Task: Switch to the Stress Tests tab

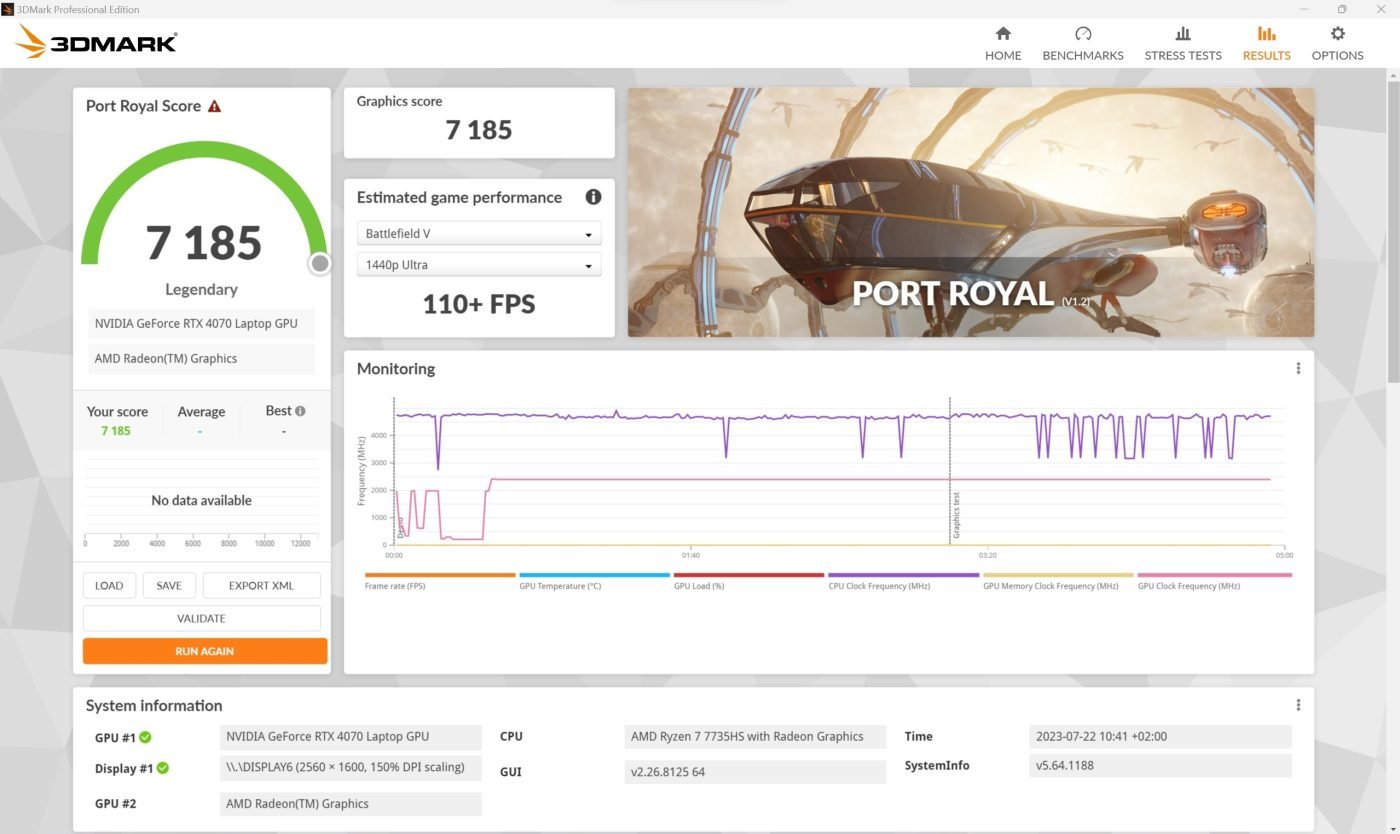Action: coord(1183,44)
